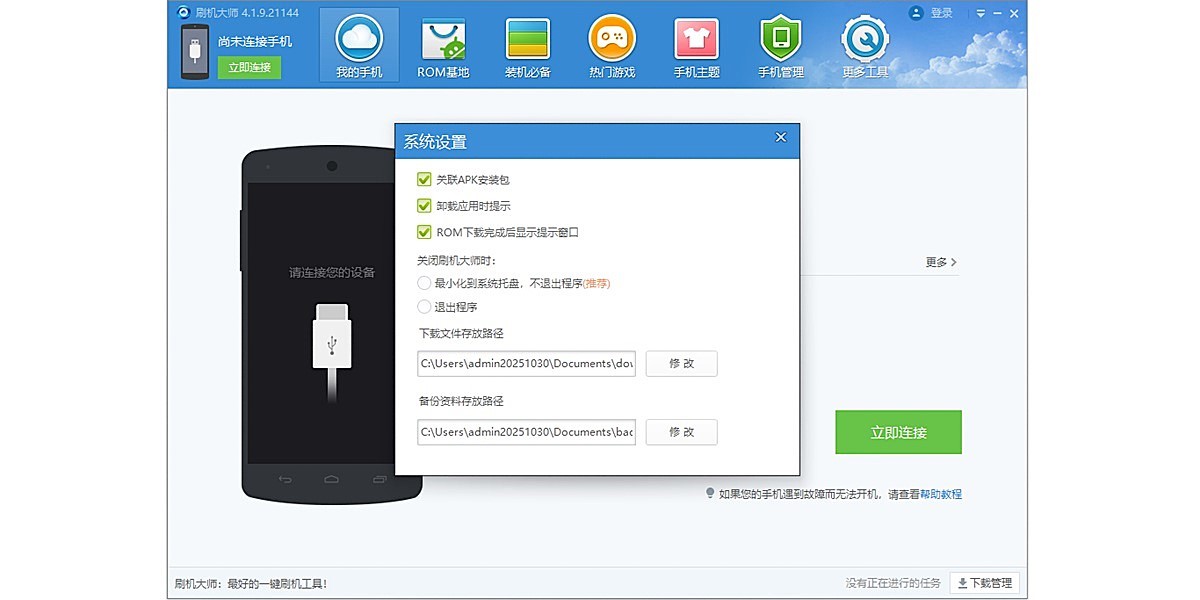Select the 装机必备 icon
Image resolution: width=1200 pixels, height=600 pixels.
coord(527,40)
